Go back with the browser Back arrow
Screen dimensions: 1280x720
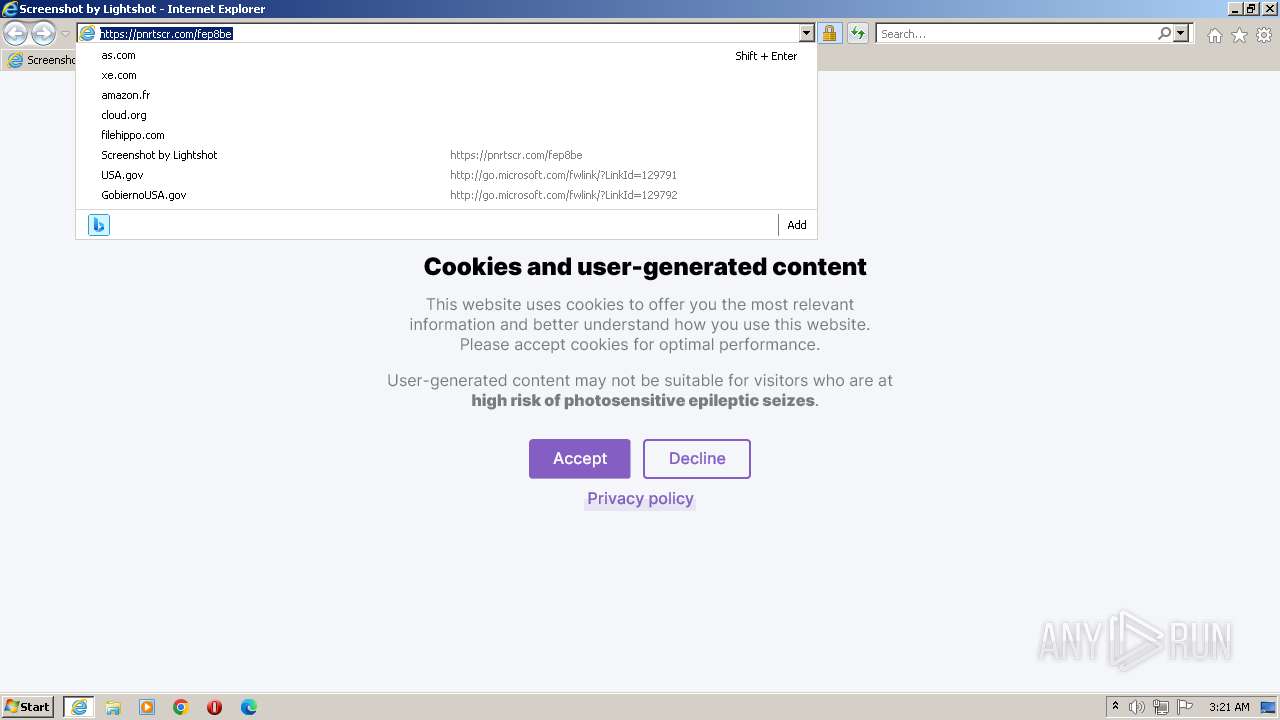point(16,34)
